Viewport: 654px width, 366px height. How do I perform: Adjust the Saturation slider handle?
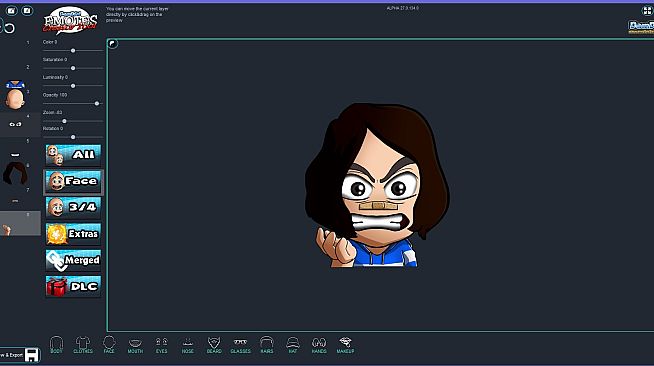pos(73,68)
